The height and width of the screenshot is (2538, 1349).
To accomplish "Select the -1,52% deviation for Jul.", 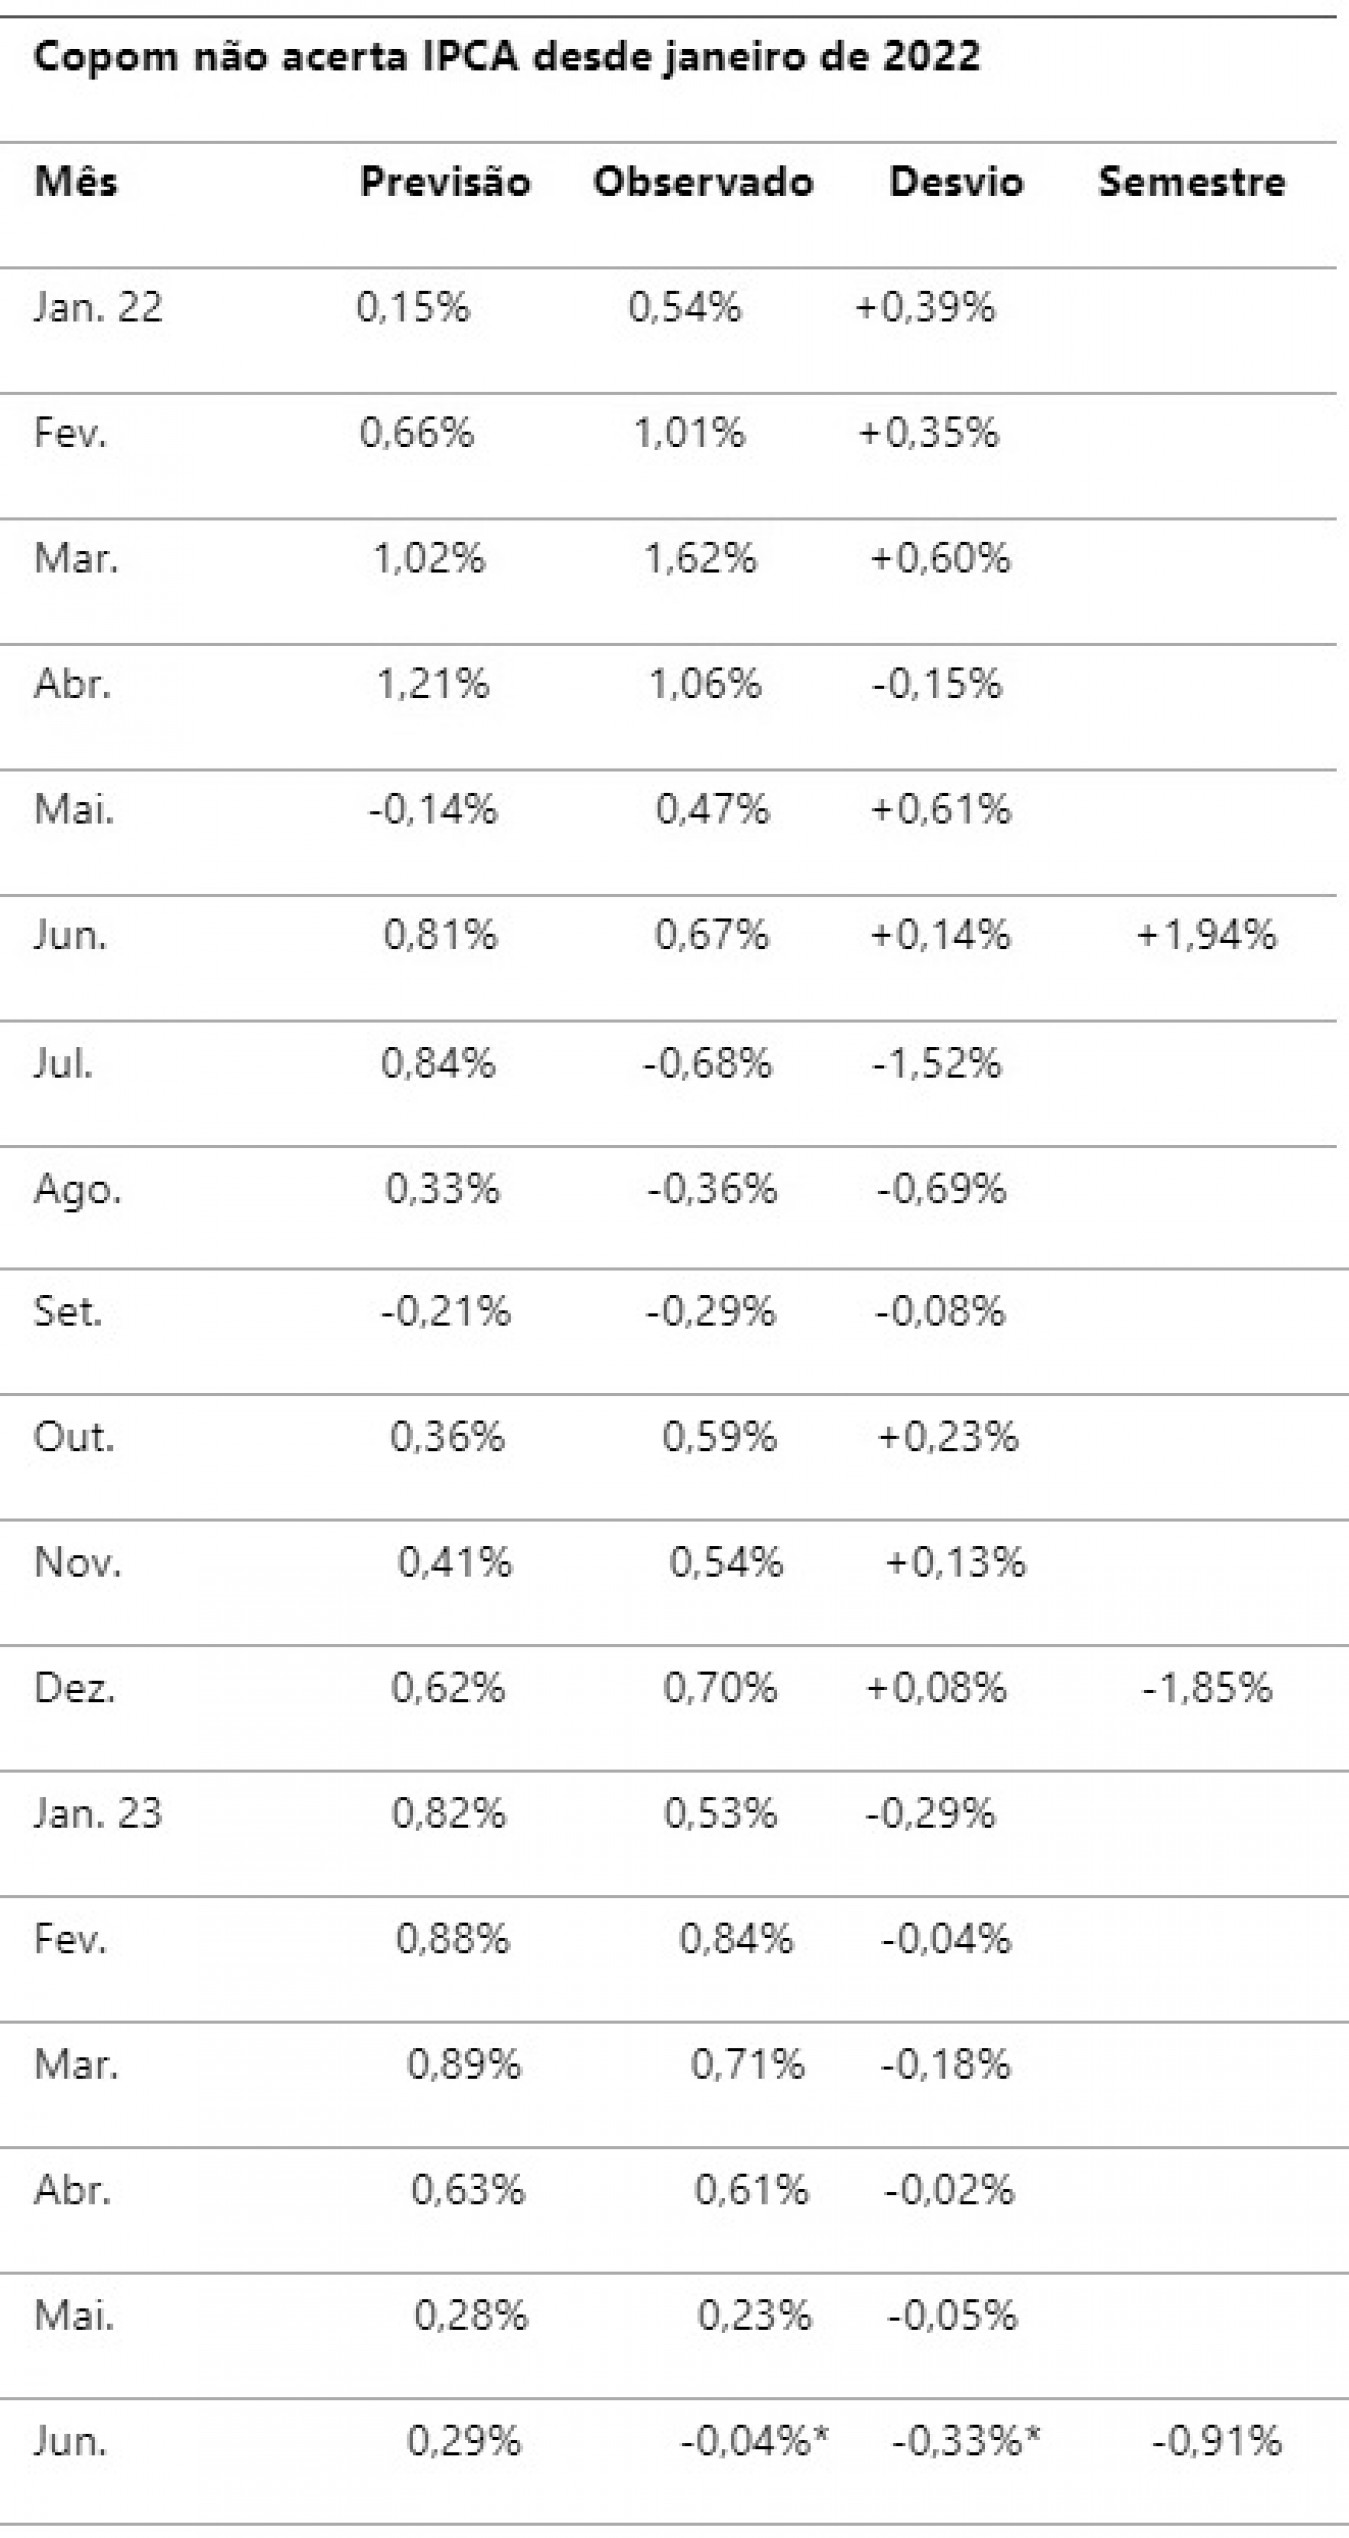I will (937, 1062).
